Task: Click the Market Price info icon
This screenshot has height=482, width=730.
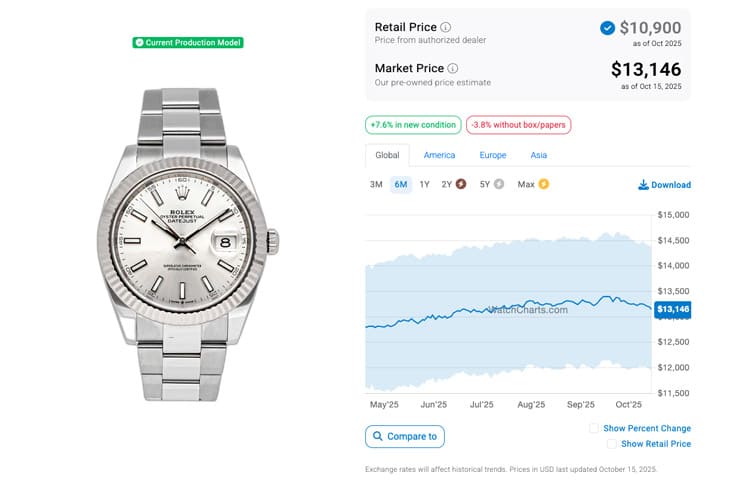Action: (x=451, y=68)
